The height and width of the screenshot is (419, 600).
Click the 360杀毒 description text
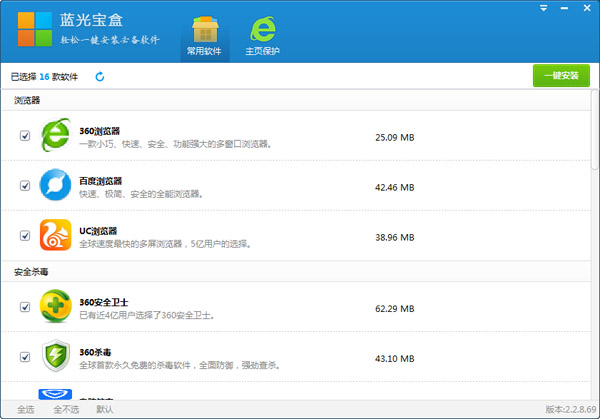179,365
